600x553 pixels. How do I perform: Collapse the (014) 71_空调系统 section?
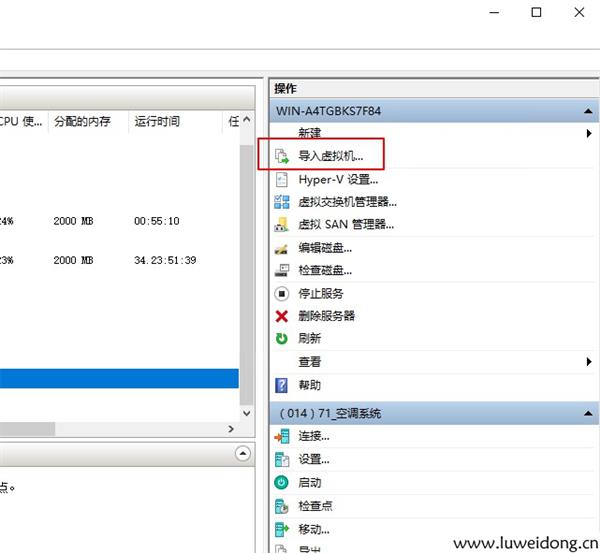[x=588, y=413]
